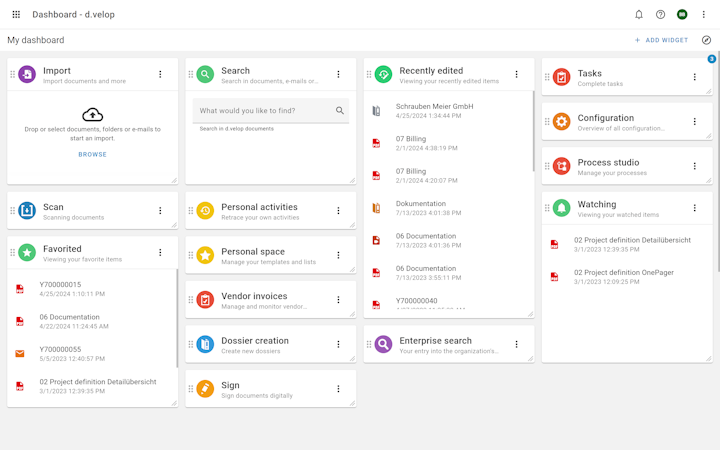Click the orange Sign pen icon

point(205,388)
